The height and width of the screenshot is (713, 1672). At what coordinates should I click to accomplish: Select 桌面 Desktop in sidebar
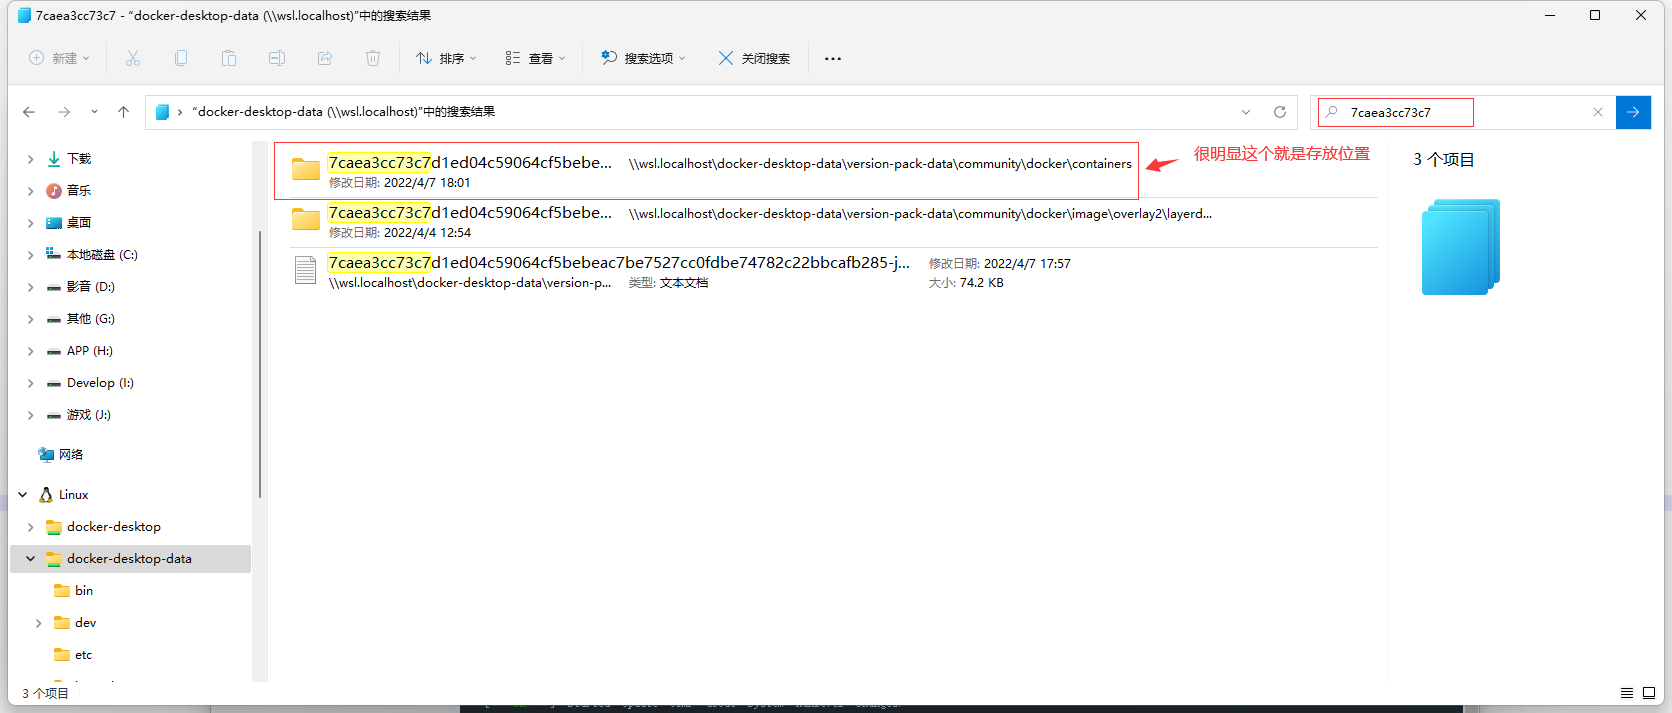[x=78, y=222]
